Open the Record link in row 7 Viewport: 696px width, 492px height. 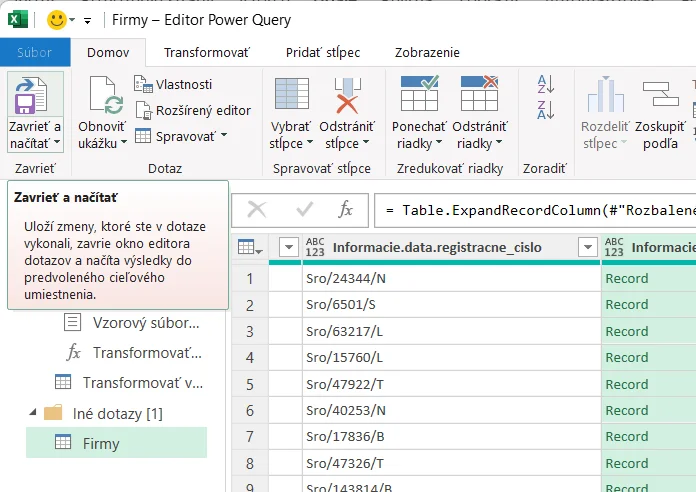pyautogui.click(x=627, y=436)
